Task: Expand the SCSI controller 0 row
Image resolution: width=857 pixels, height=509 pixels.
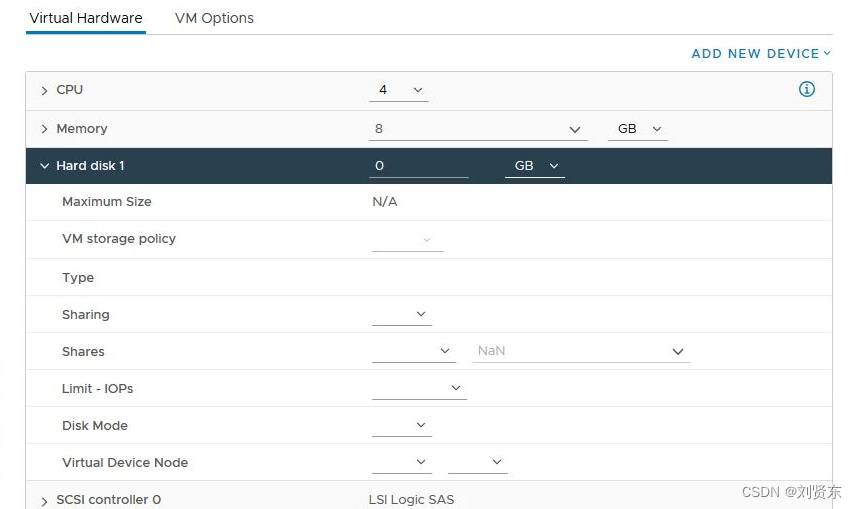Action: point(44,501)
